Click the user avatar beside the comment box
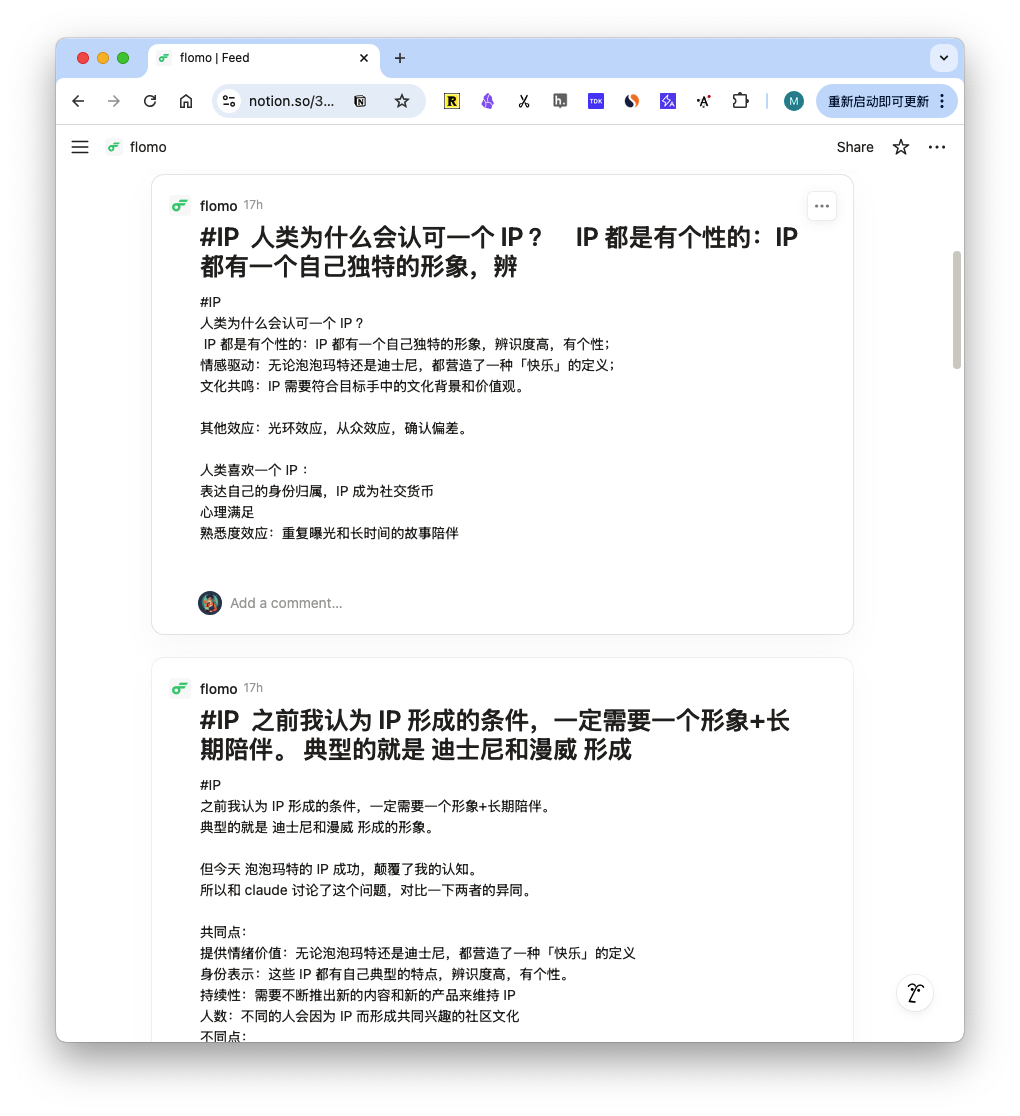Image resolution: width=1020 pixels, height=1116 pixels. point(210,603)
